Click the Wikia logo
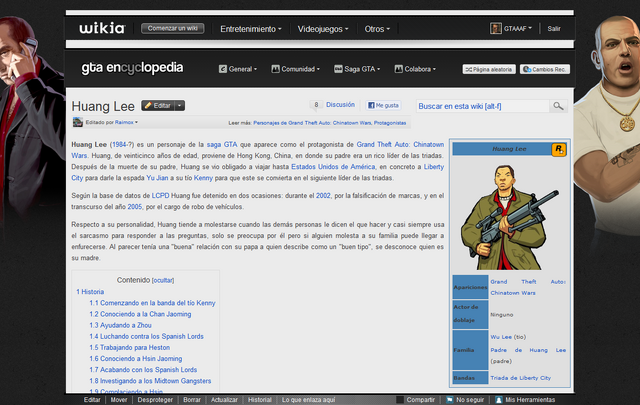The height and width of the screenshot is (405, 640). pos(102,28)
